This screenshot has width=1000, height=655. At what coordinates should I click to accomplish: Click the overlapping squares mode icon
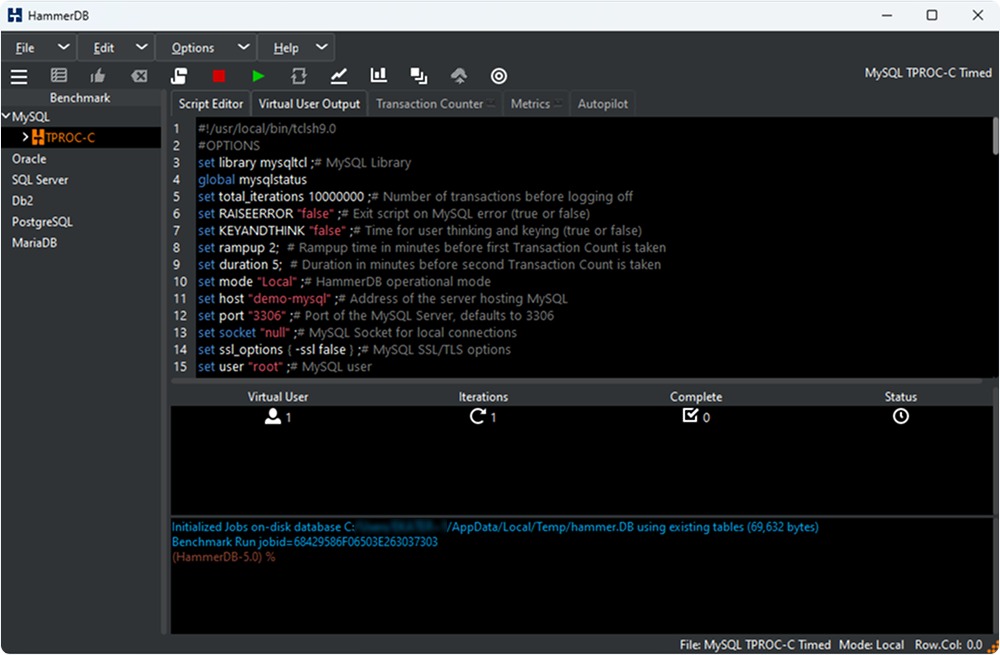tap(419, 76)
